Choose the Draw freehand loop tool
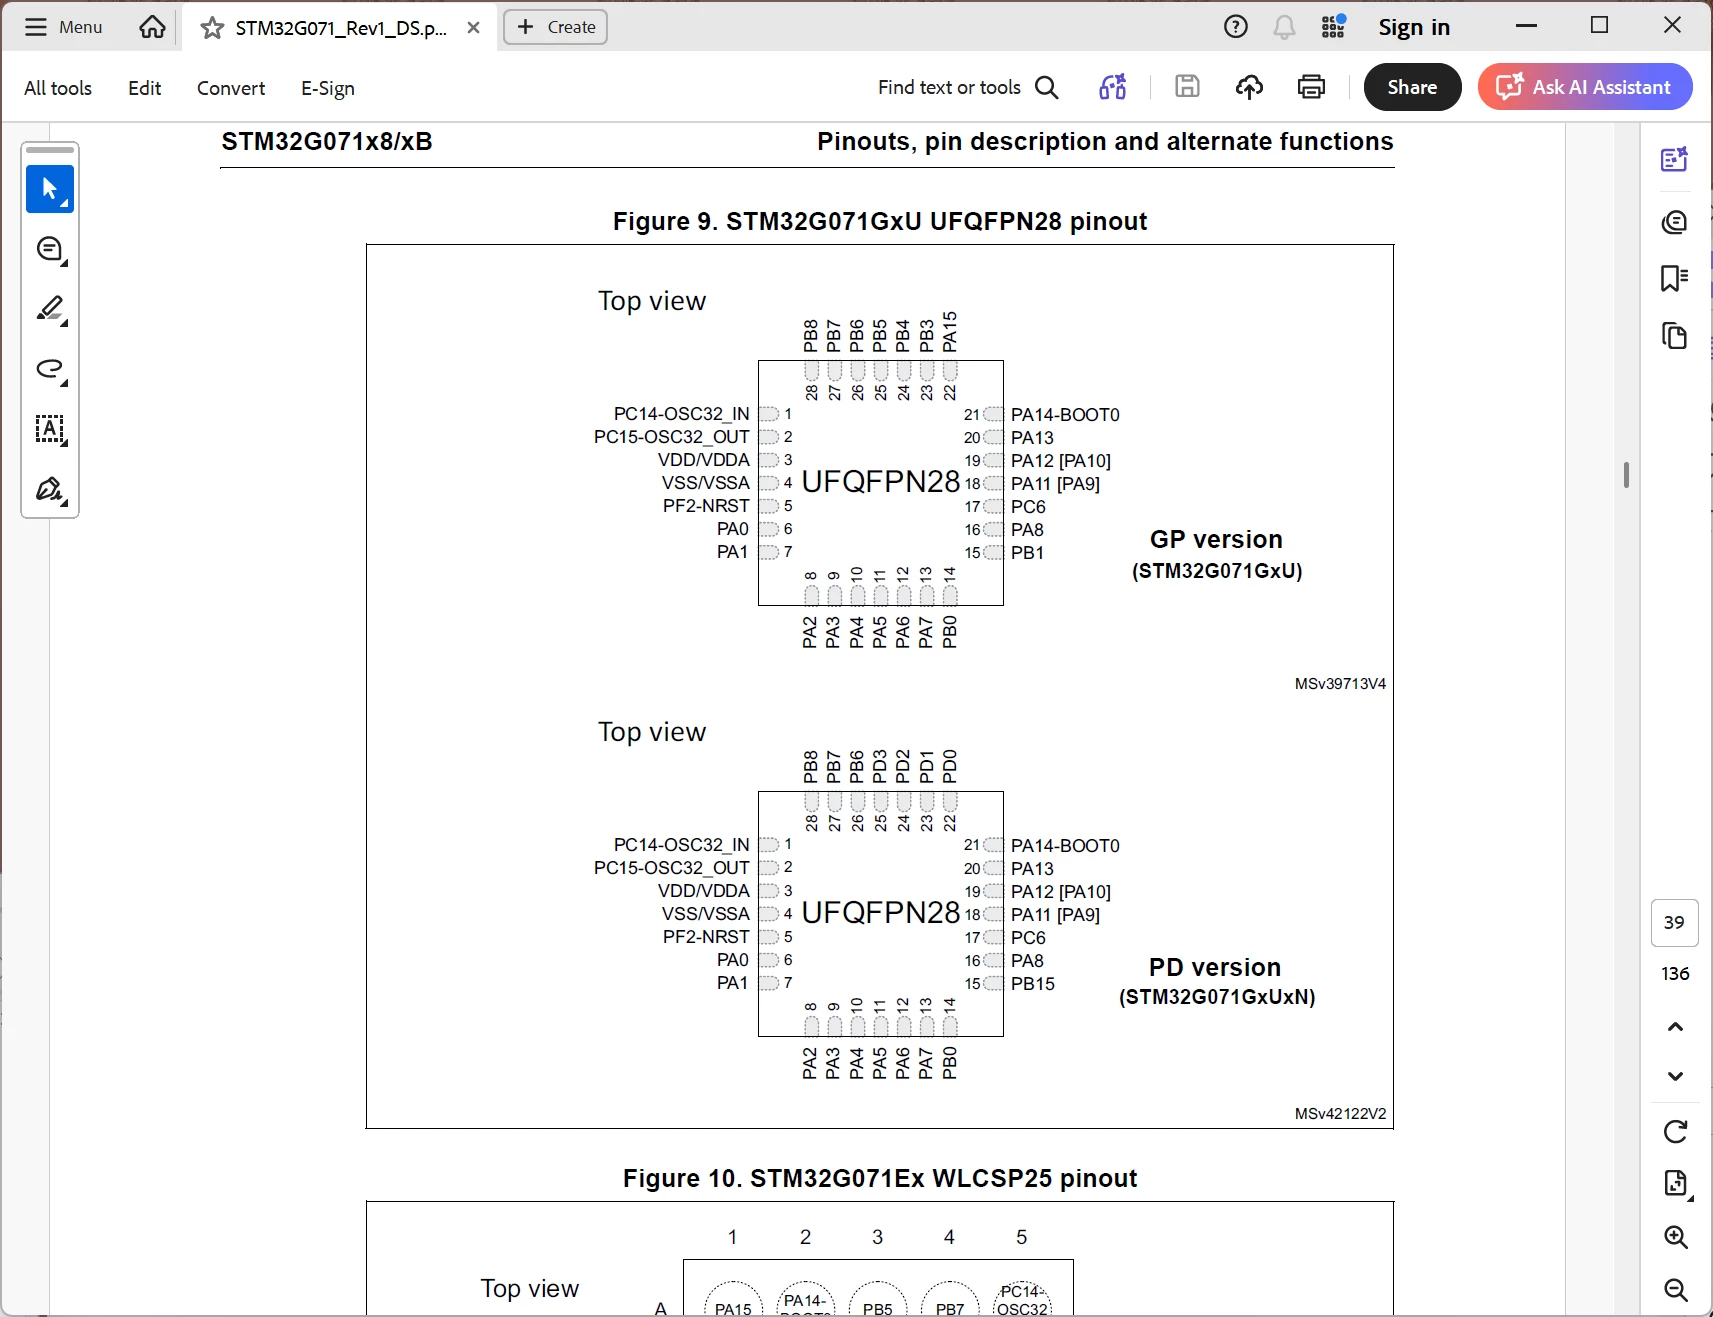The height and width of the screenshot is (1317, 1713). click(x=50, y=369)
